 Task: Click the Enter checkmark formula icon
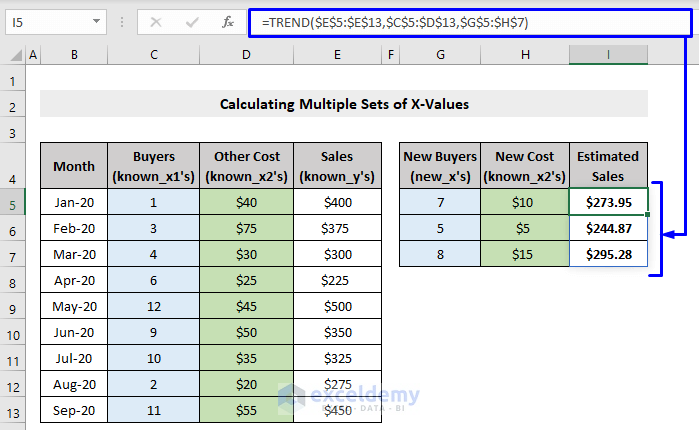coord(190,22)
